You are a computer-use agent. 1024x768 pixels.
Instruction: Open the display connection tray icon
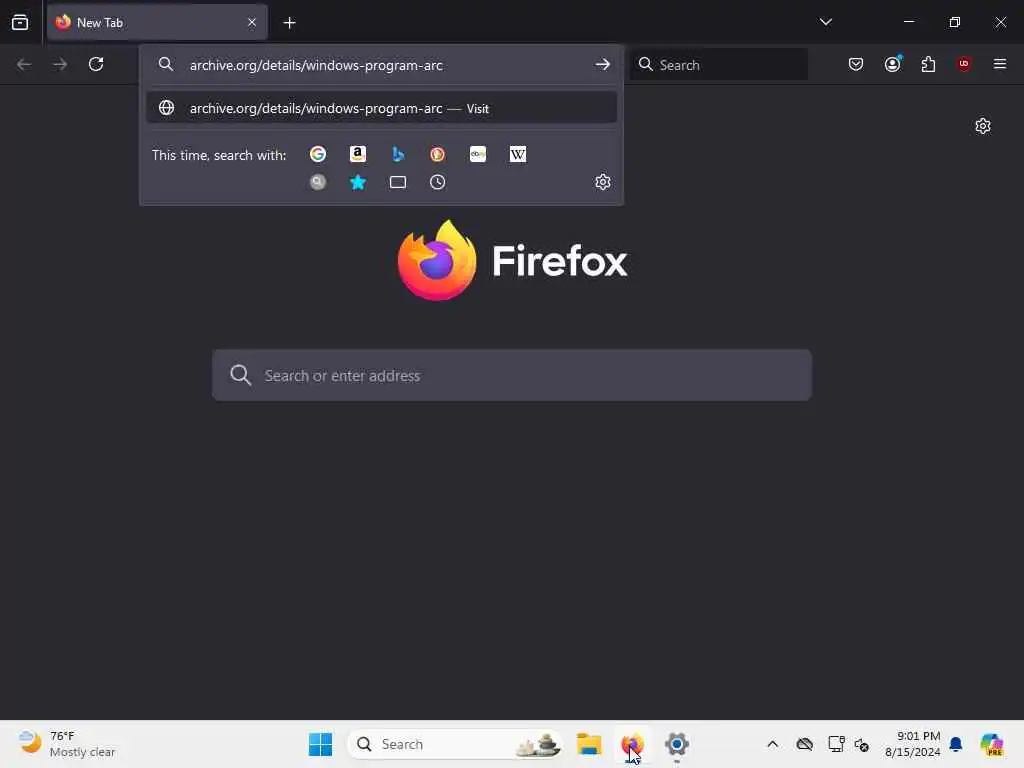836,744
